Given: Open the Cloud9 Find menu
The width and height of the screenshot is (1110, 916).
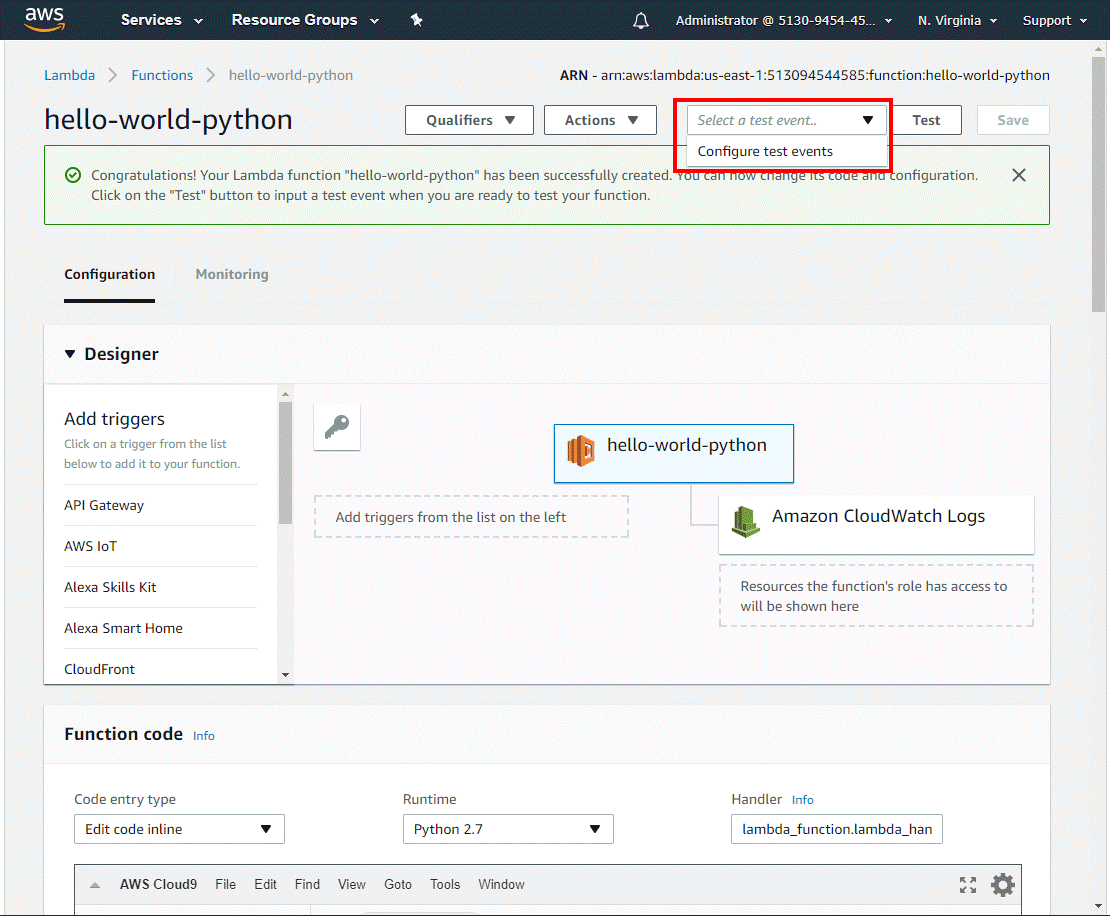Looking at the screenshot, I should tap(307, 884).
